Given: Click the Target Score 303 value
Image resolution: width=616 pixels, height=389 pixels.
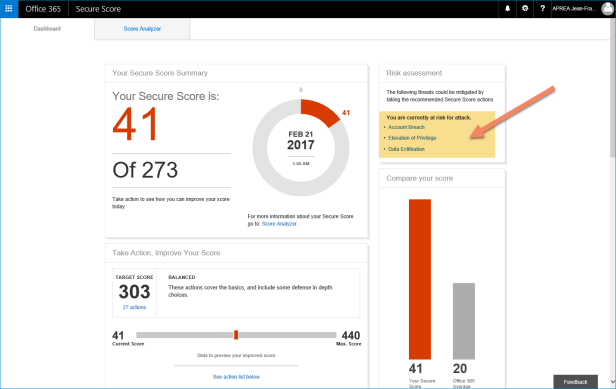Looking at the screenshot, I should (134, 292).
